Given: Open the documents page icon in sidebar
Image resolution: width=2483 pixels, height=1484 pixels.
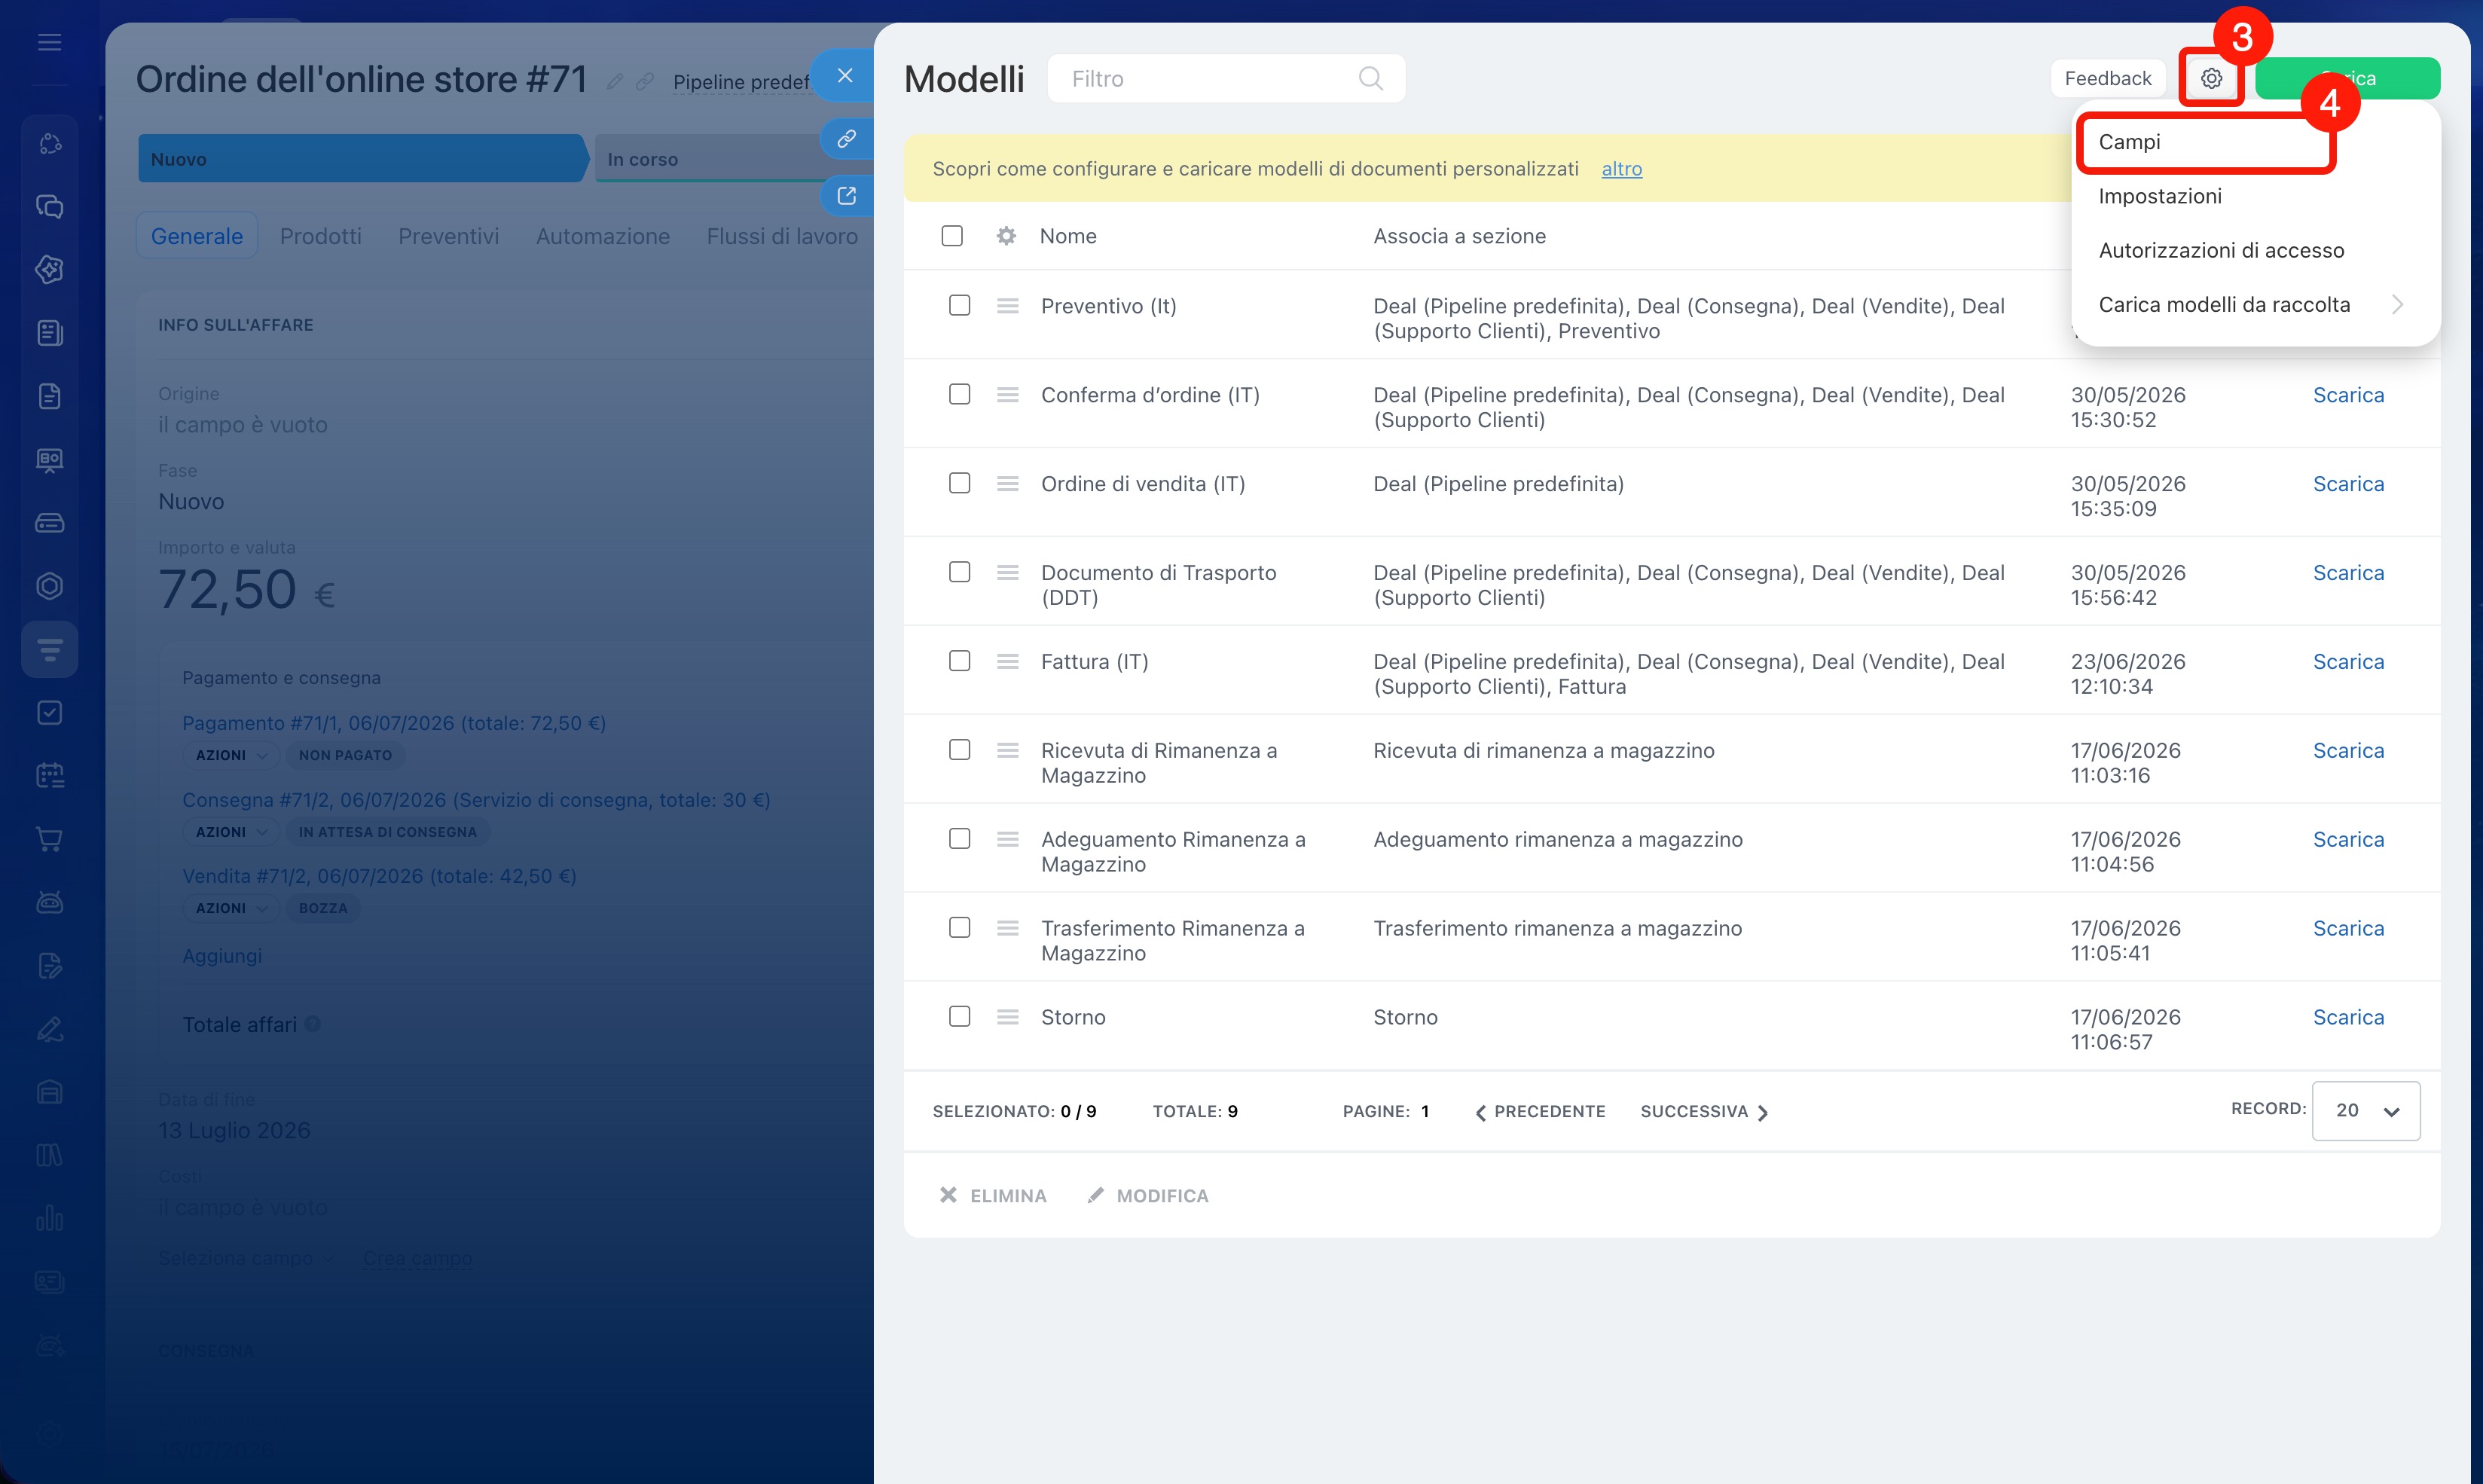Looking at the screenshot, I should click(x=49, y=396).
